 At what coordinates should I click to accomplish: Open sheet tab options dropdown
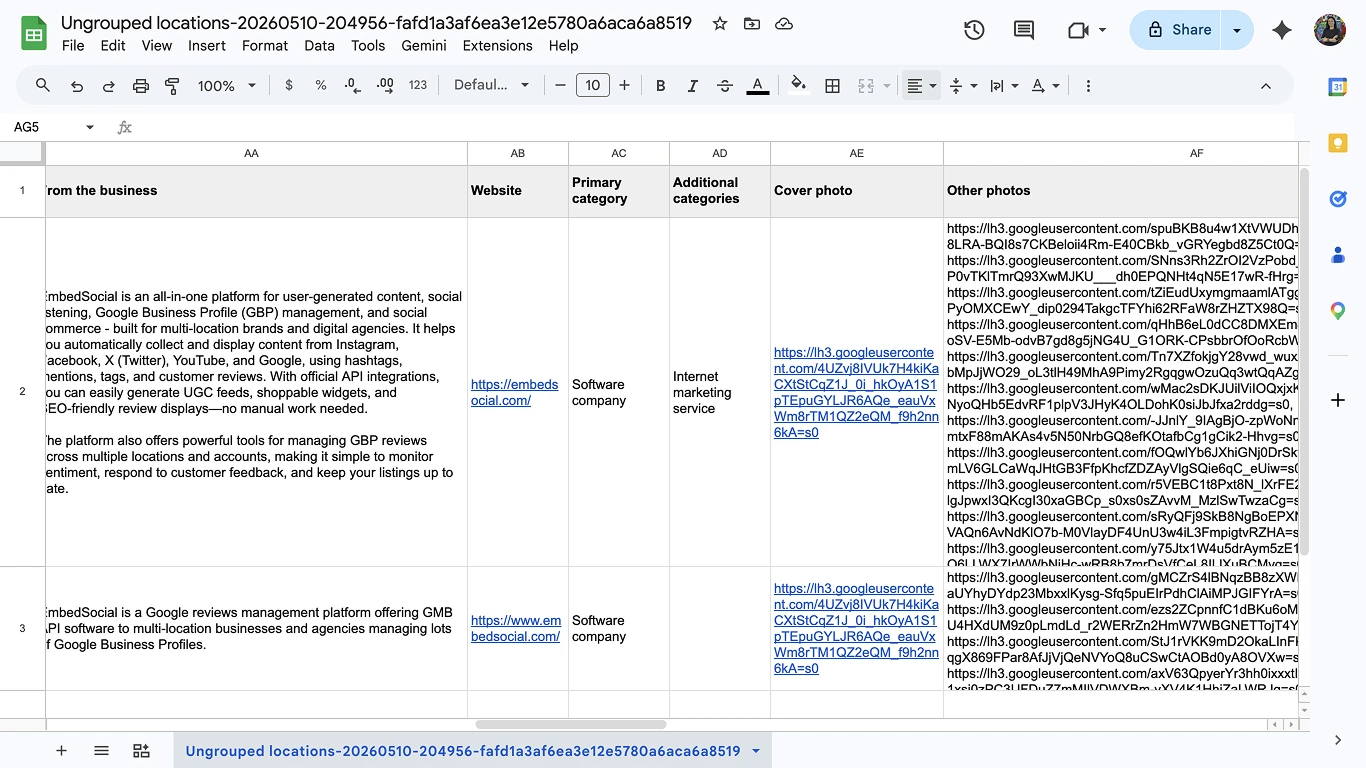pos(756,751)
